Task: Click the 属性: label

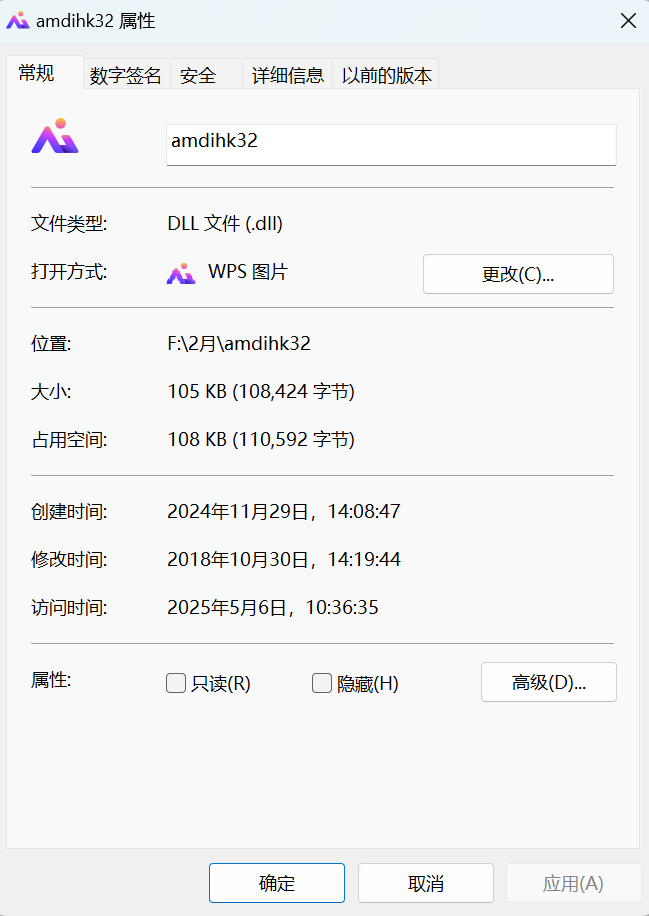Action: click(x=51, y=680)
